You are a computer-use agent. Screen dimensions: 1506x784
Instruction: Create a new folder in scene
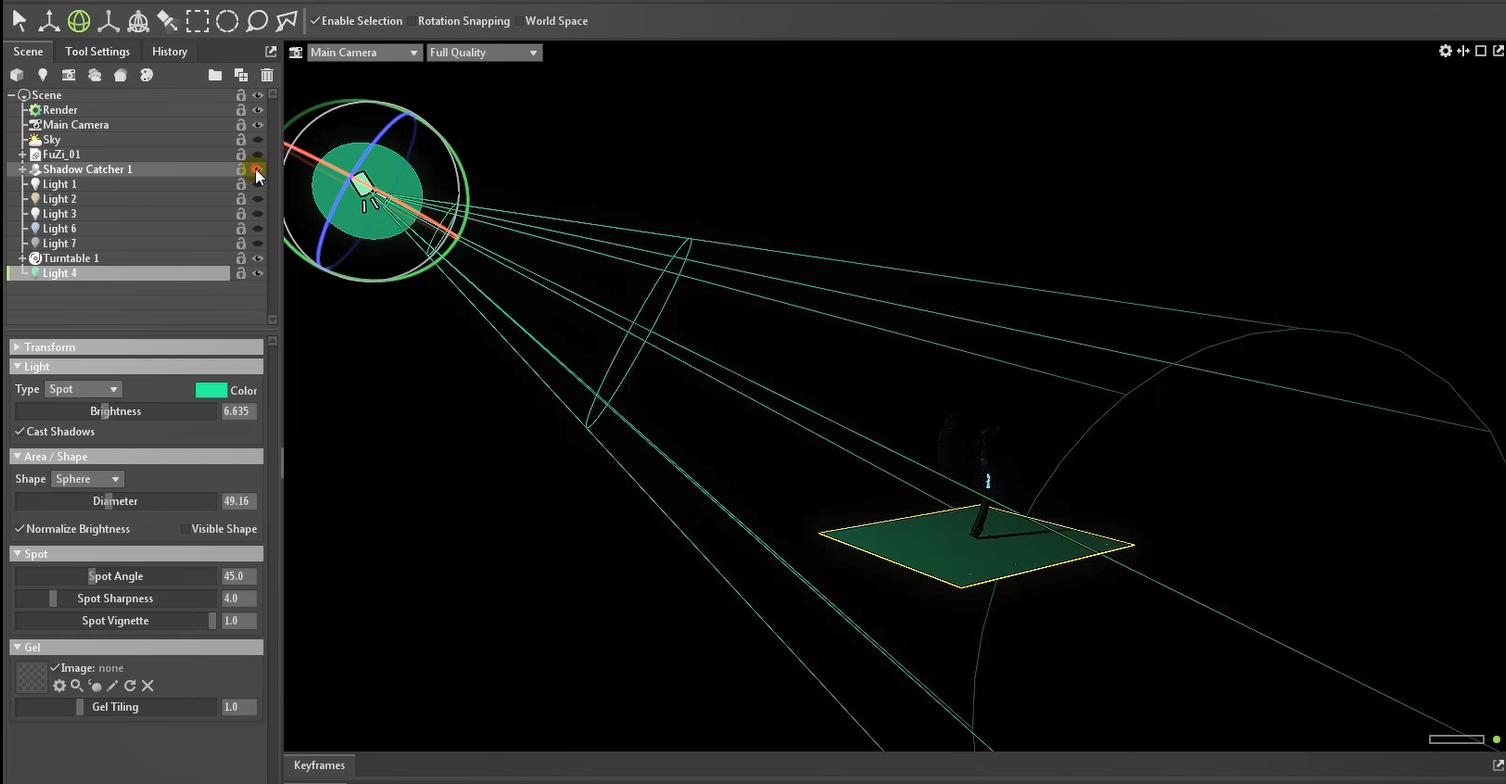pyautogui.click(x=215, y=75)
